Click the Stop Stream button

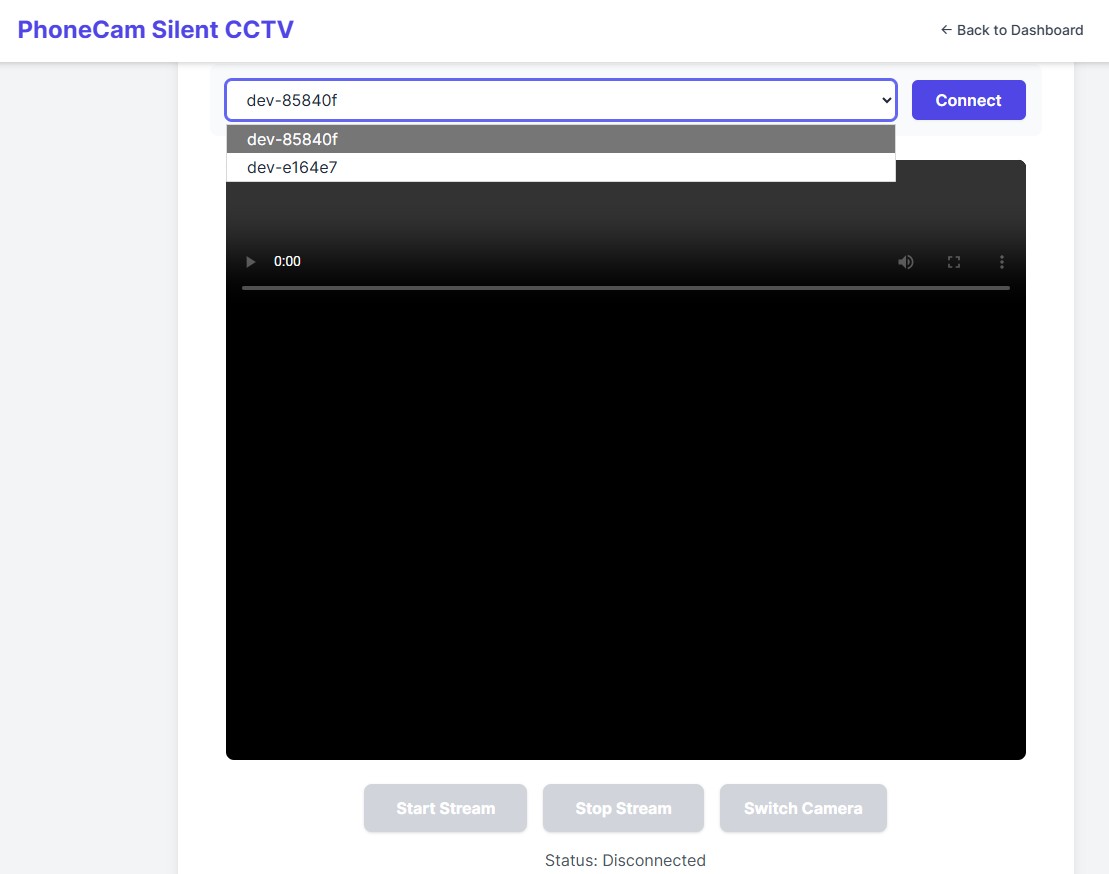pos(623,808)
